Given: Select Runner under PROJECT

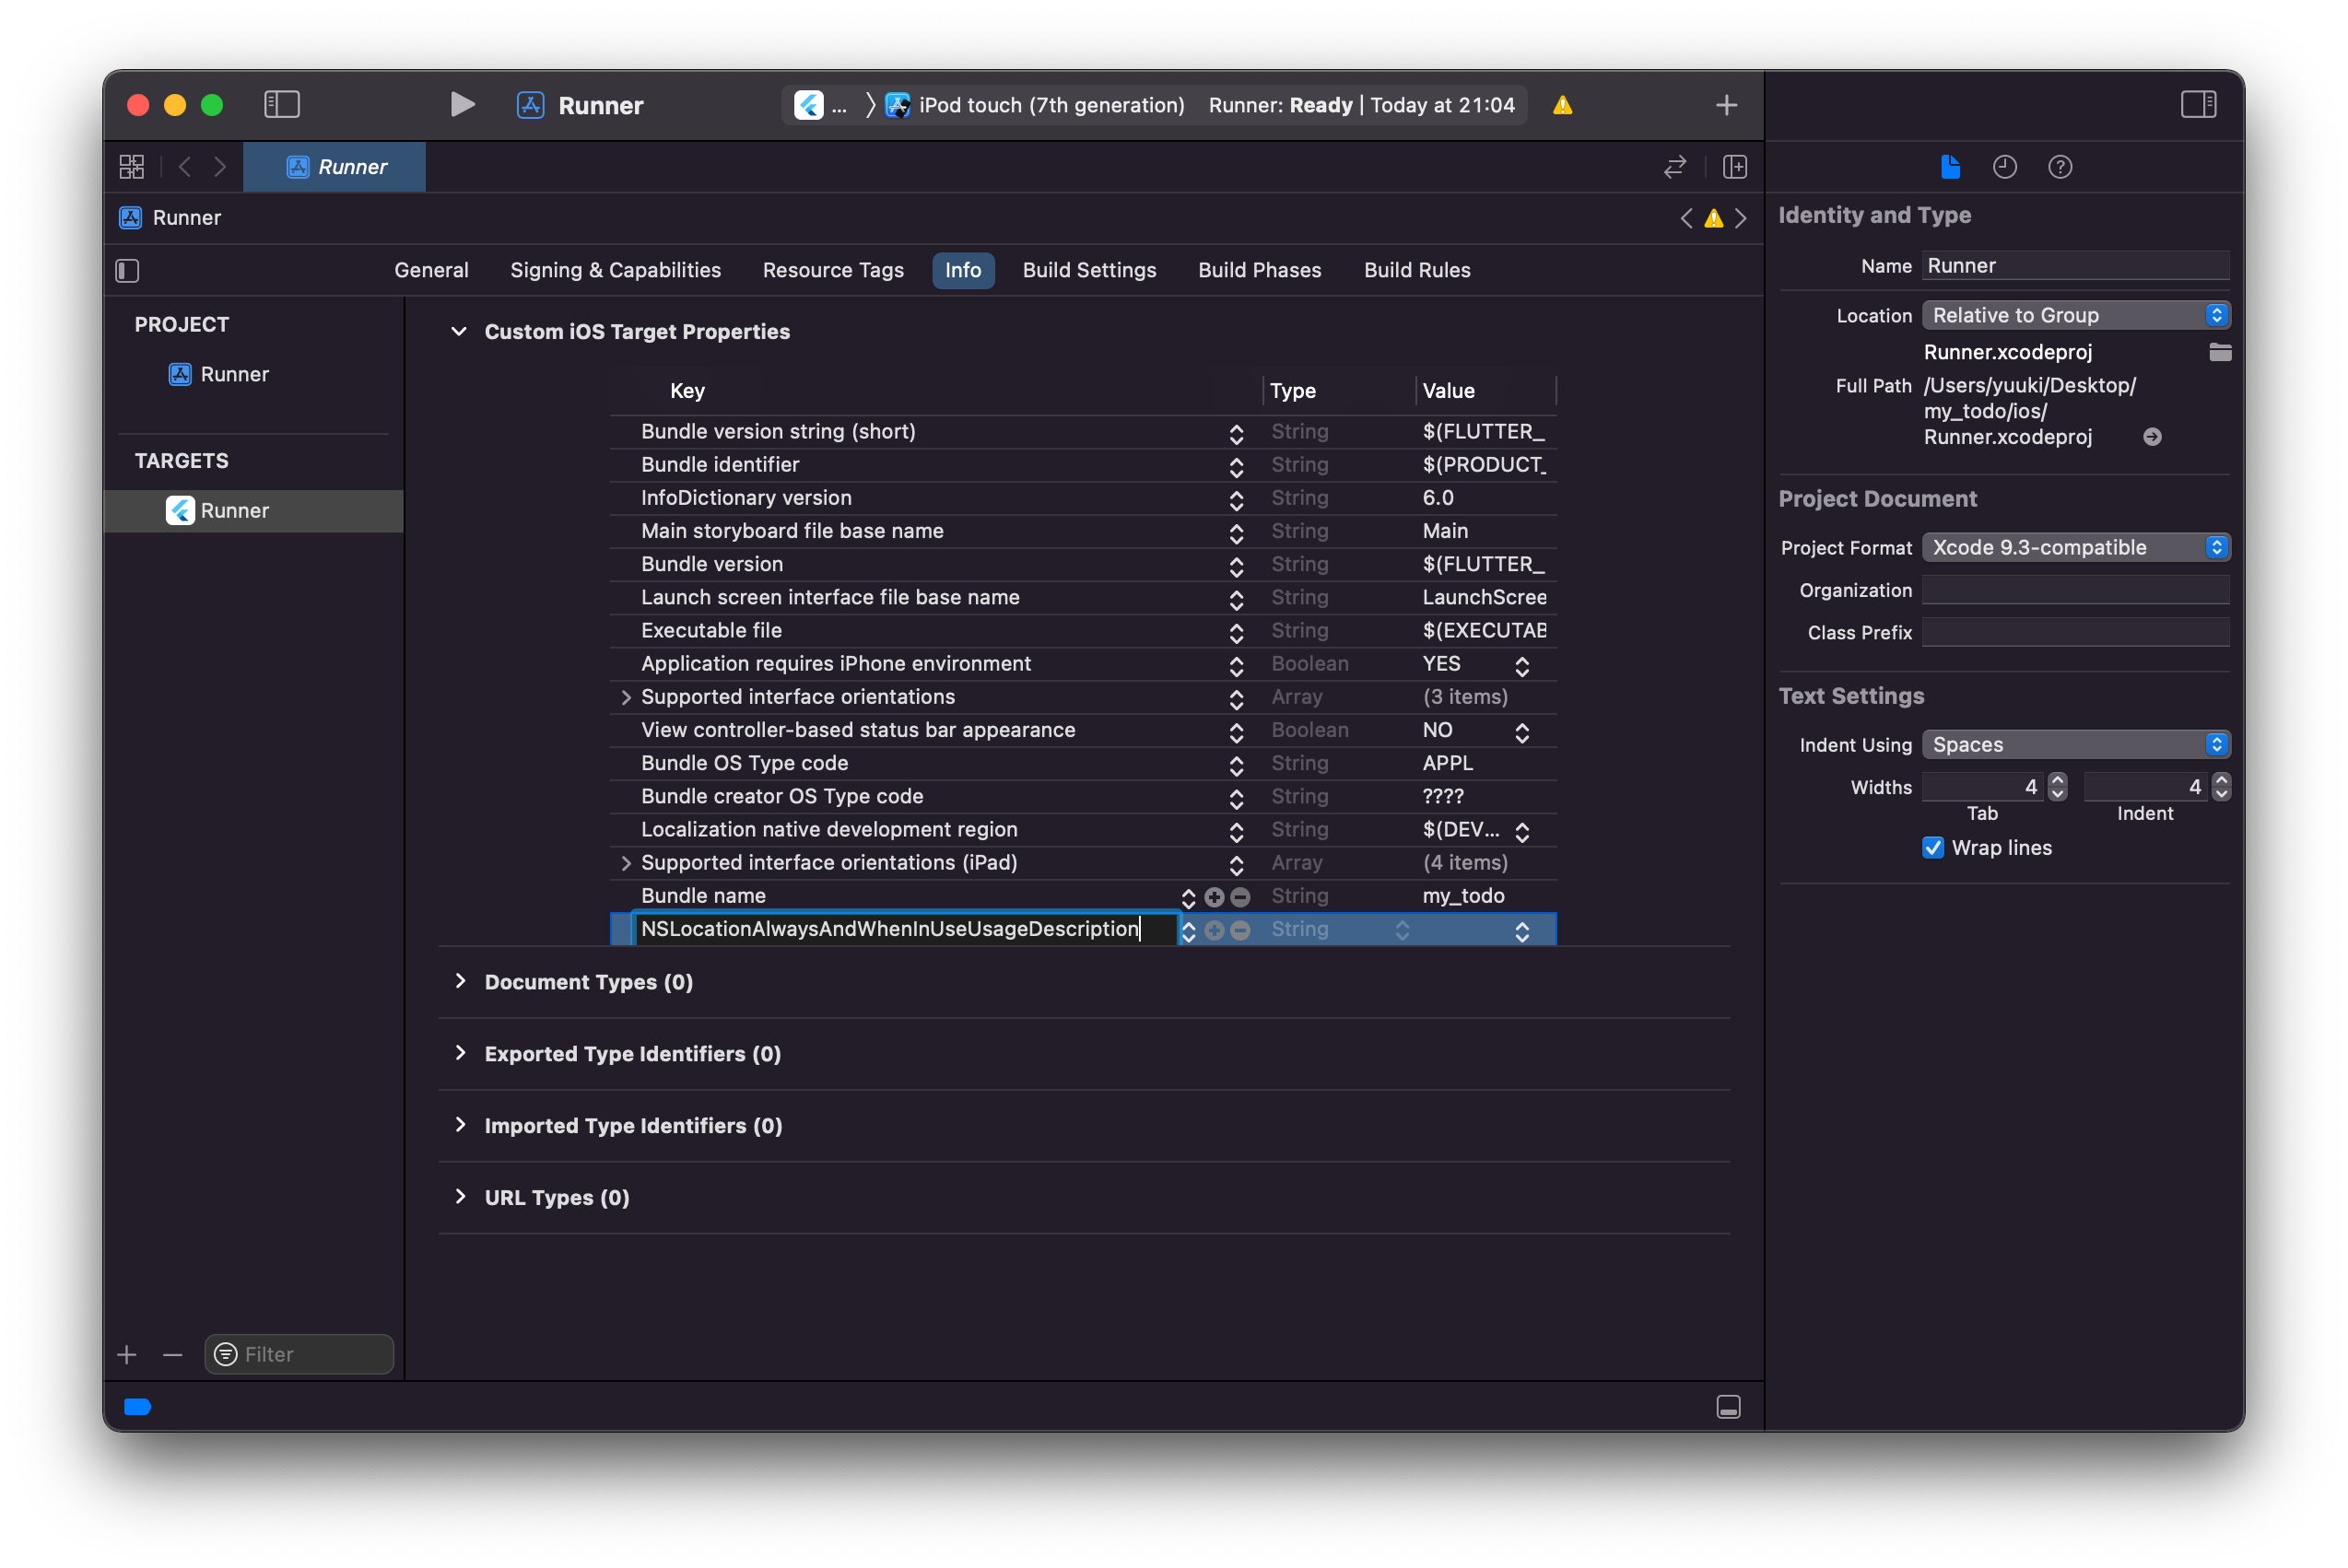Looking at the screenshot, I should (234, 374).
